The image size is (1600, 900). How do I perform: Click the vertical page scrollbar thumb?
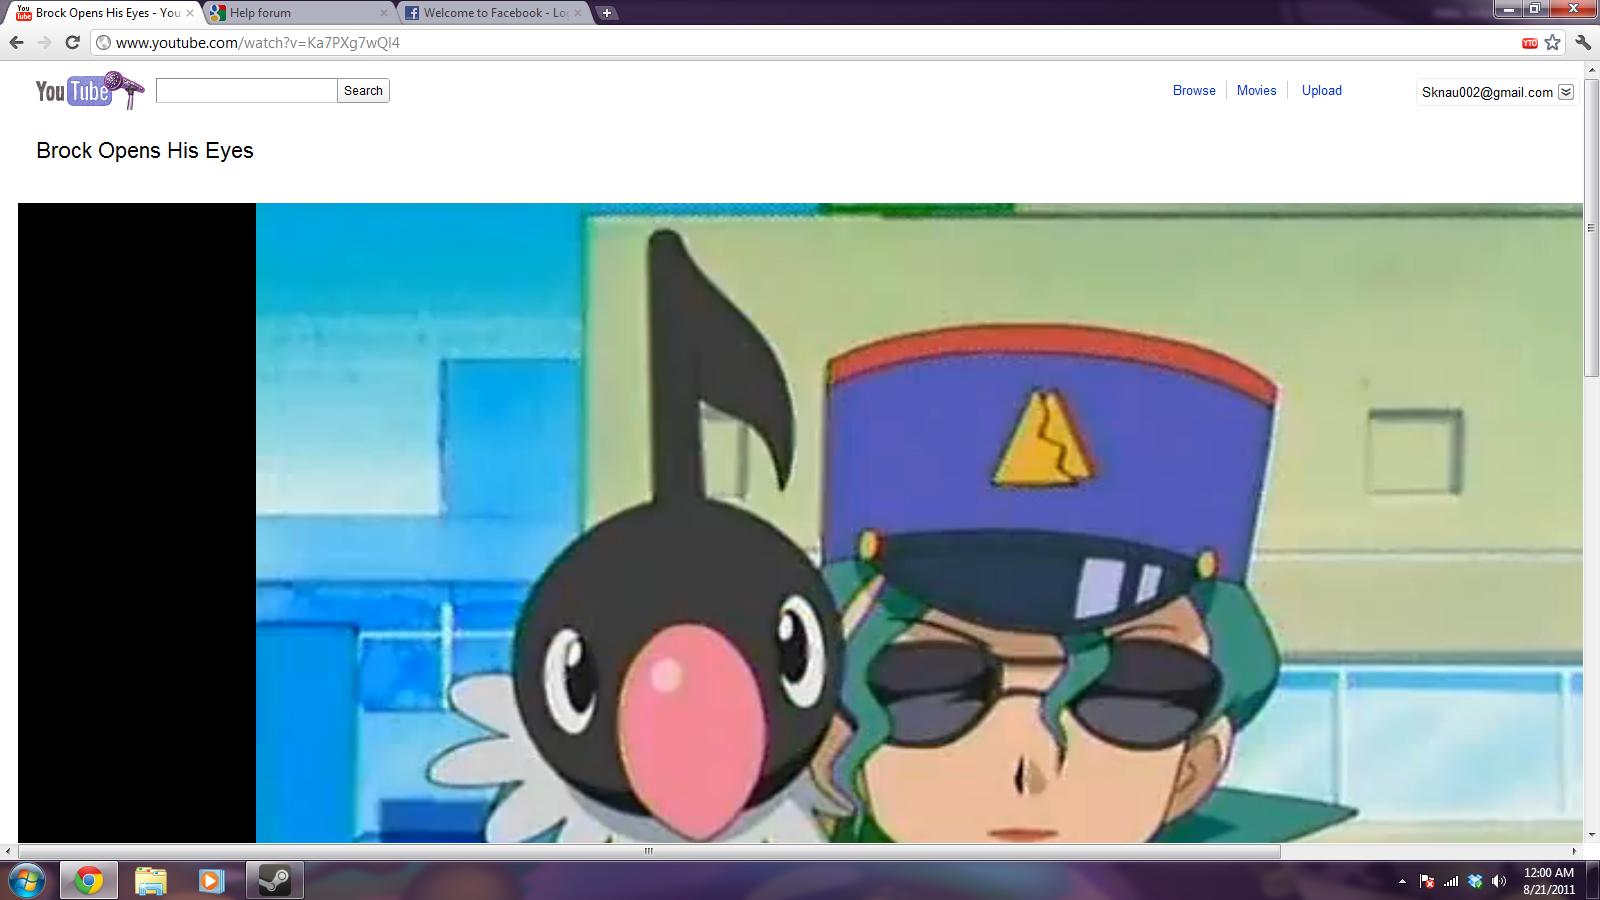click(x=1591, y=226)
